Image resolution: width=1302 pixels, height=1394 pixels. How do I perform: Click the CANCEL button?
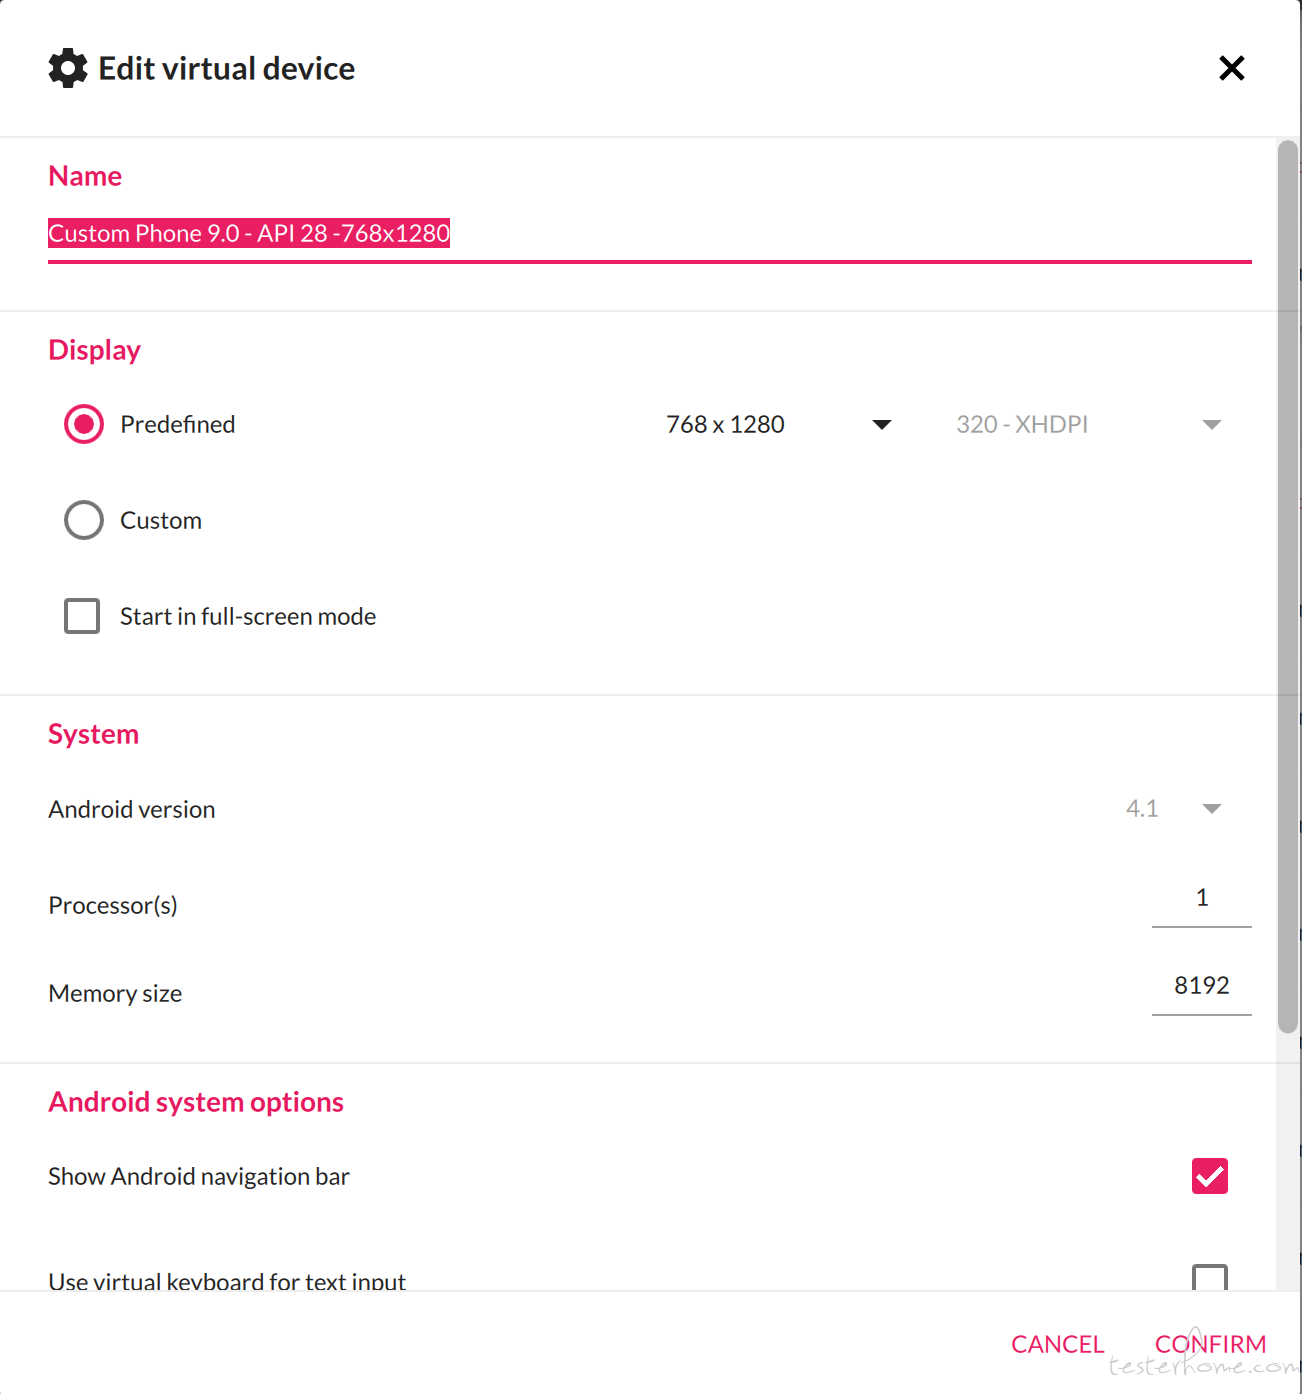click(x=1058, y=1344)
